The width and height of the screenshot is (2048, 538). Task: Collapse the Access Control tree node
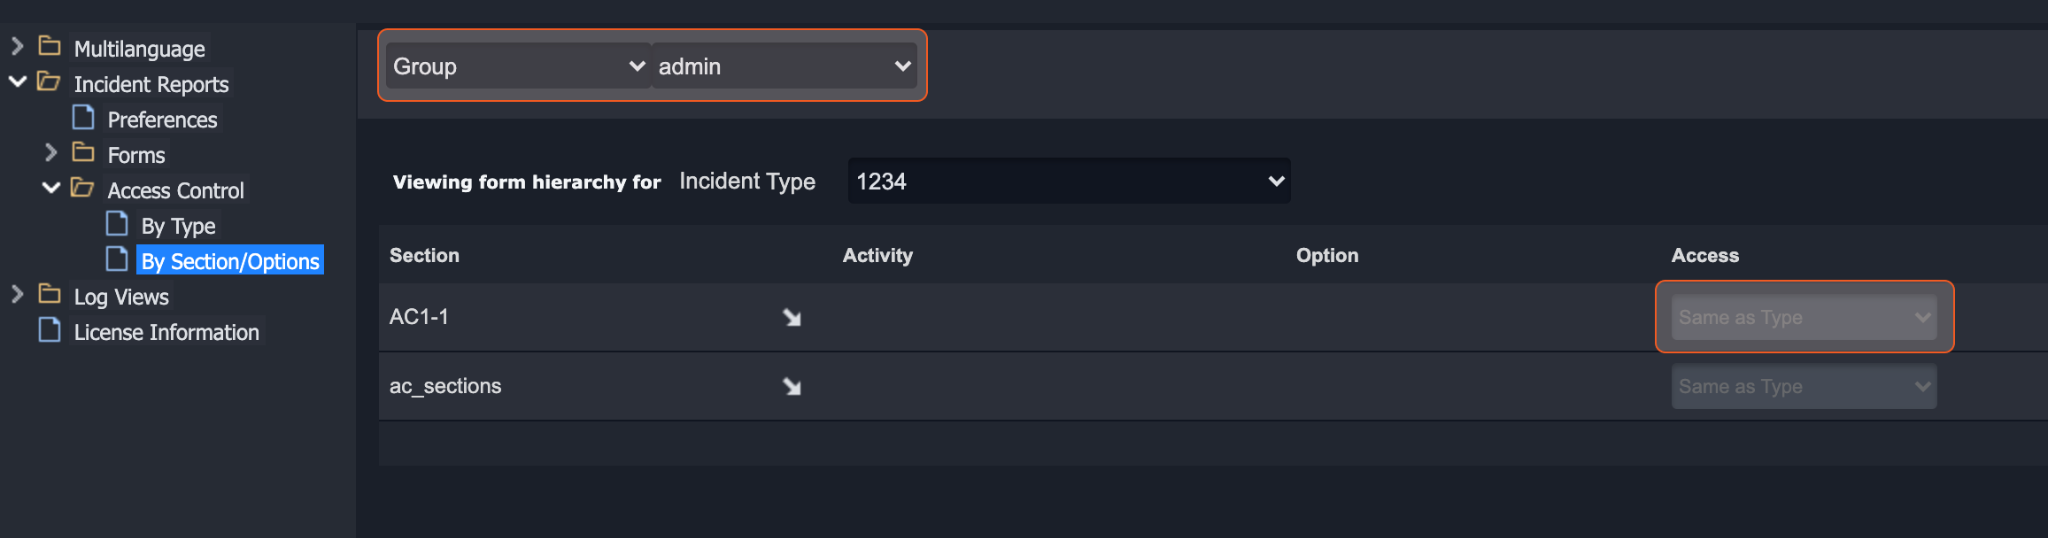point(51,188)
